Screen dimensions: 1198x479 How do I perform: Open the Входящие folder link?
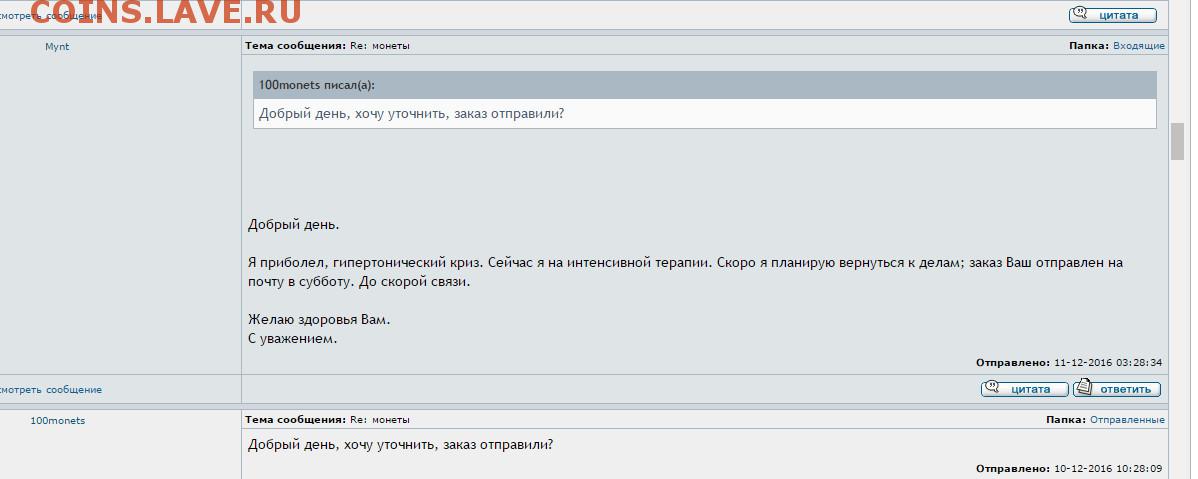(1138, 46)
